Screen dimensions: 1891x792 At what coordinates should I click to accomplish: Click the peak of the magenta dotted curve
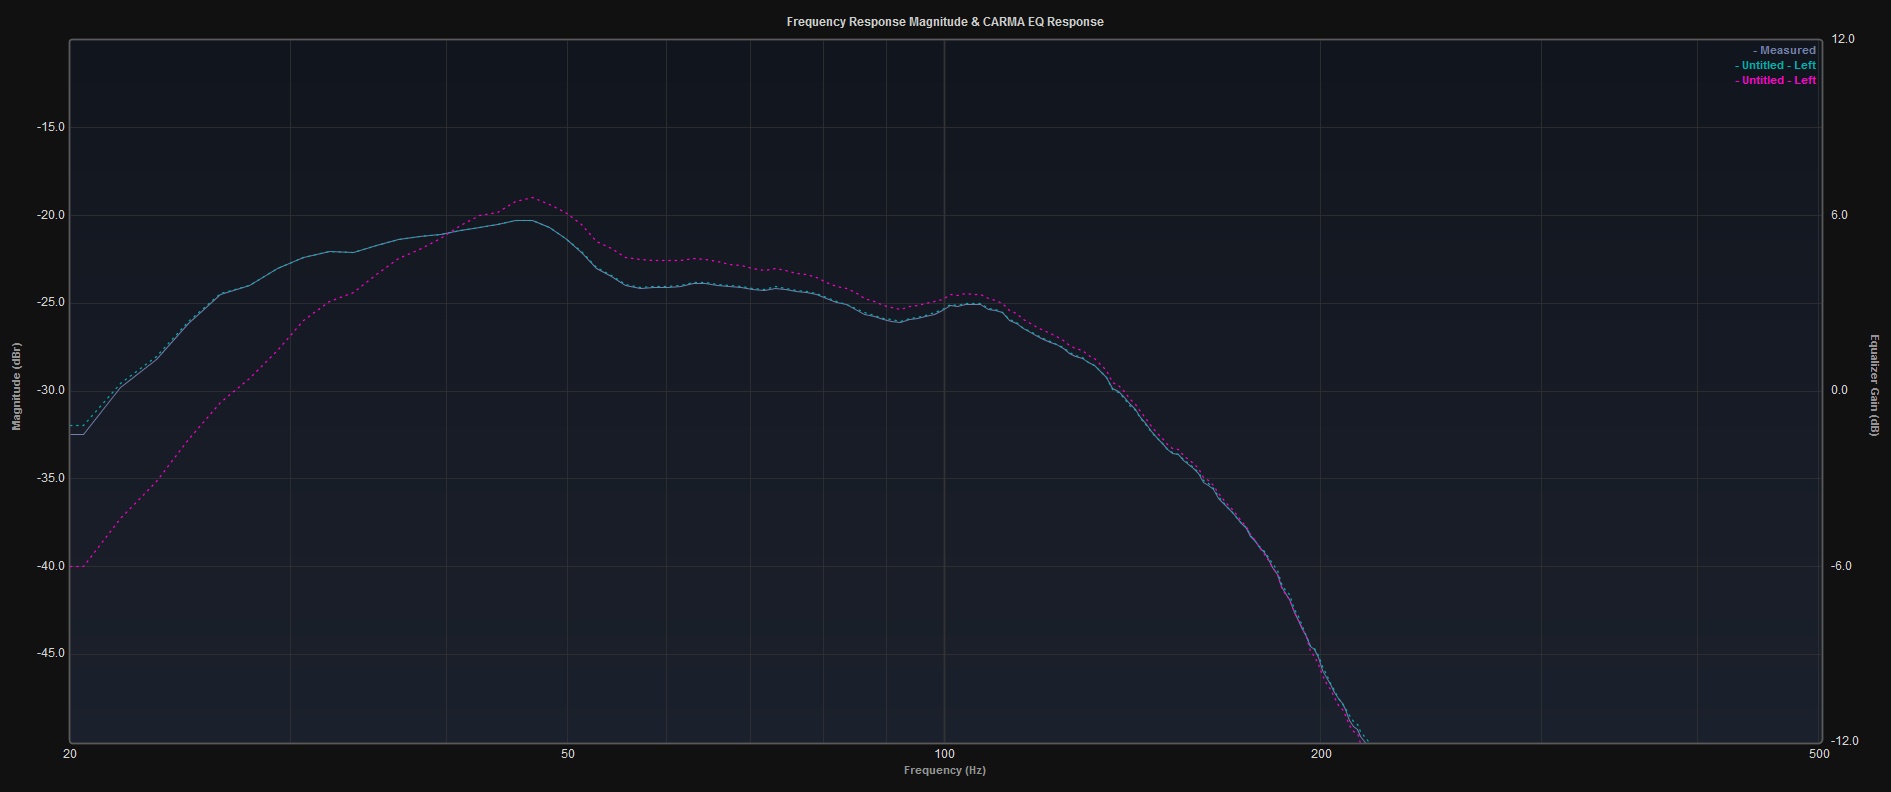click(530, 197)
